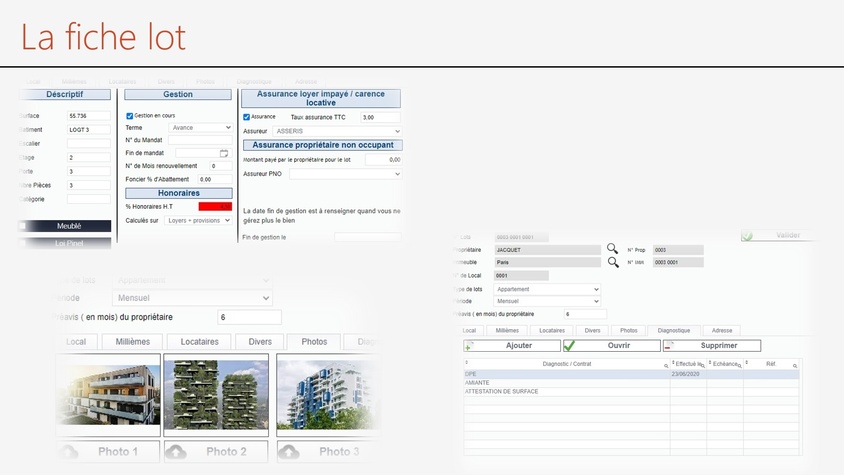This screenshot has width=844, height=475.
Task: Switch to Diagnostique tab in diagnostics panel
Action: 673,330
